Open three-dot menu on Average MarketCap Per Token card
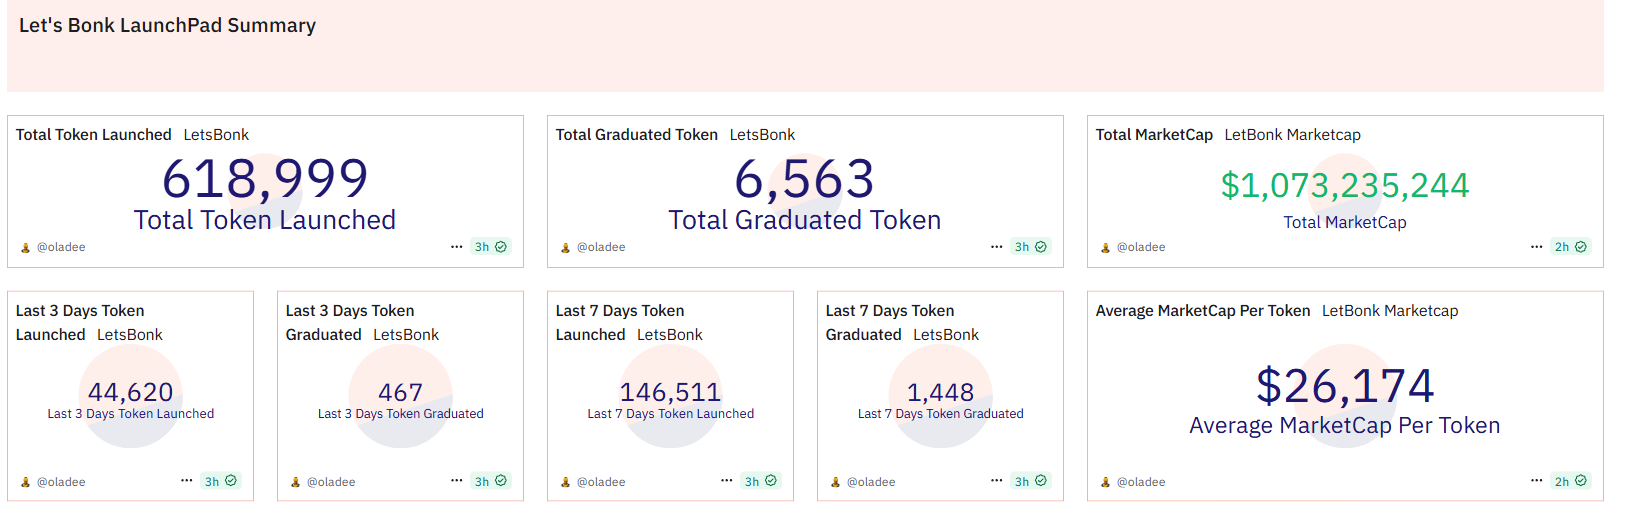Screen dimensions: 1632x519 (x=1536, y=480)
